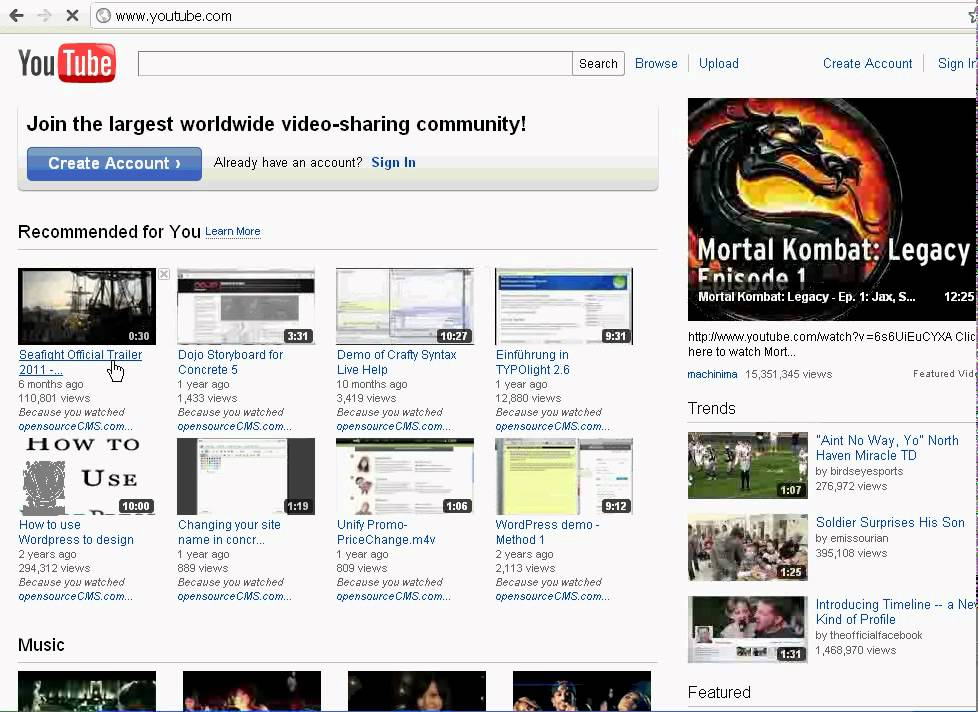Click "Aint No Way, Yo" North Haven title
978x712 pixels.
click(x=887, y=448)
